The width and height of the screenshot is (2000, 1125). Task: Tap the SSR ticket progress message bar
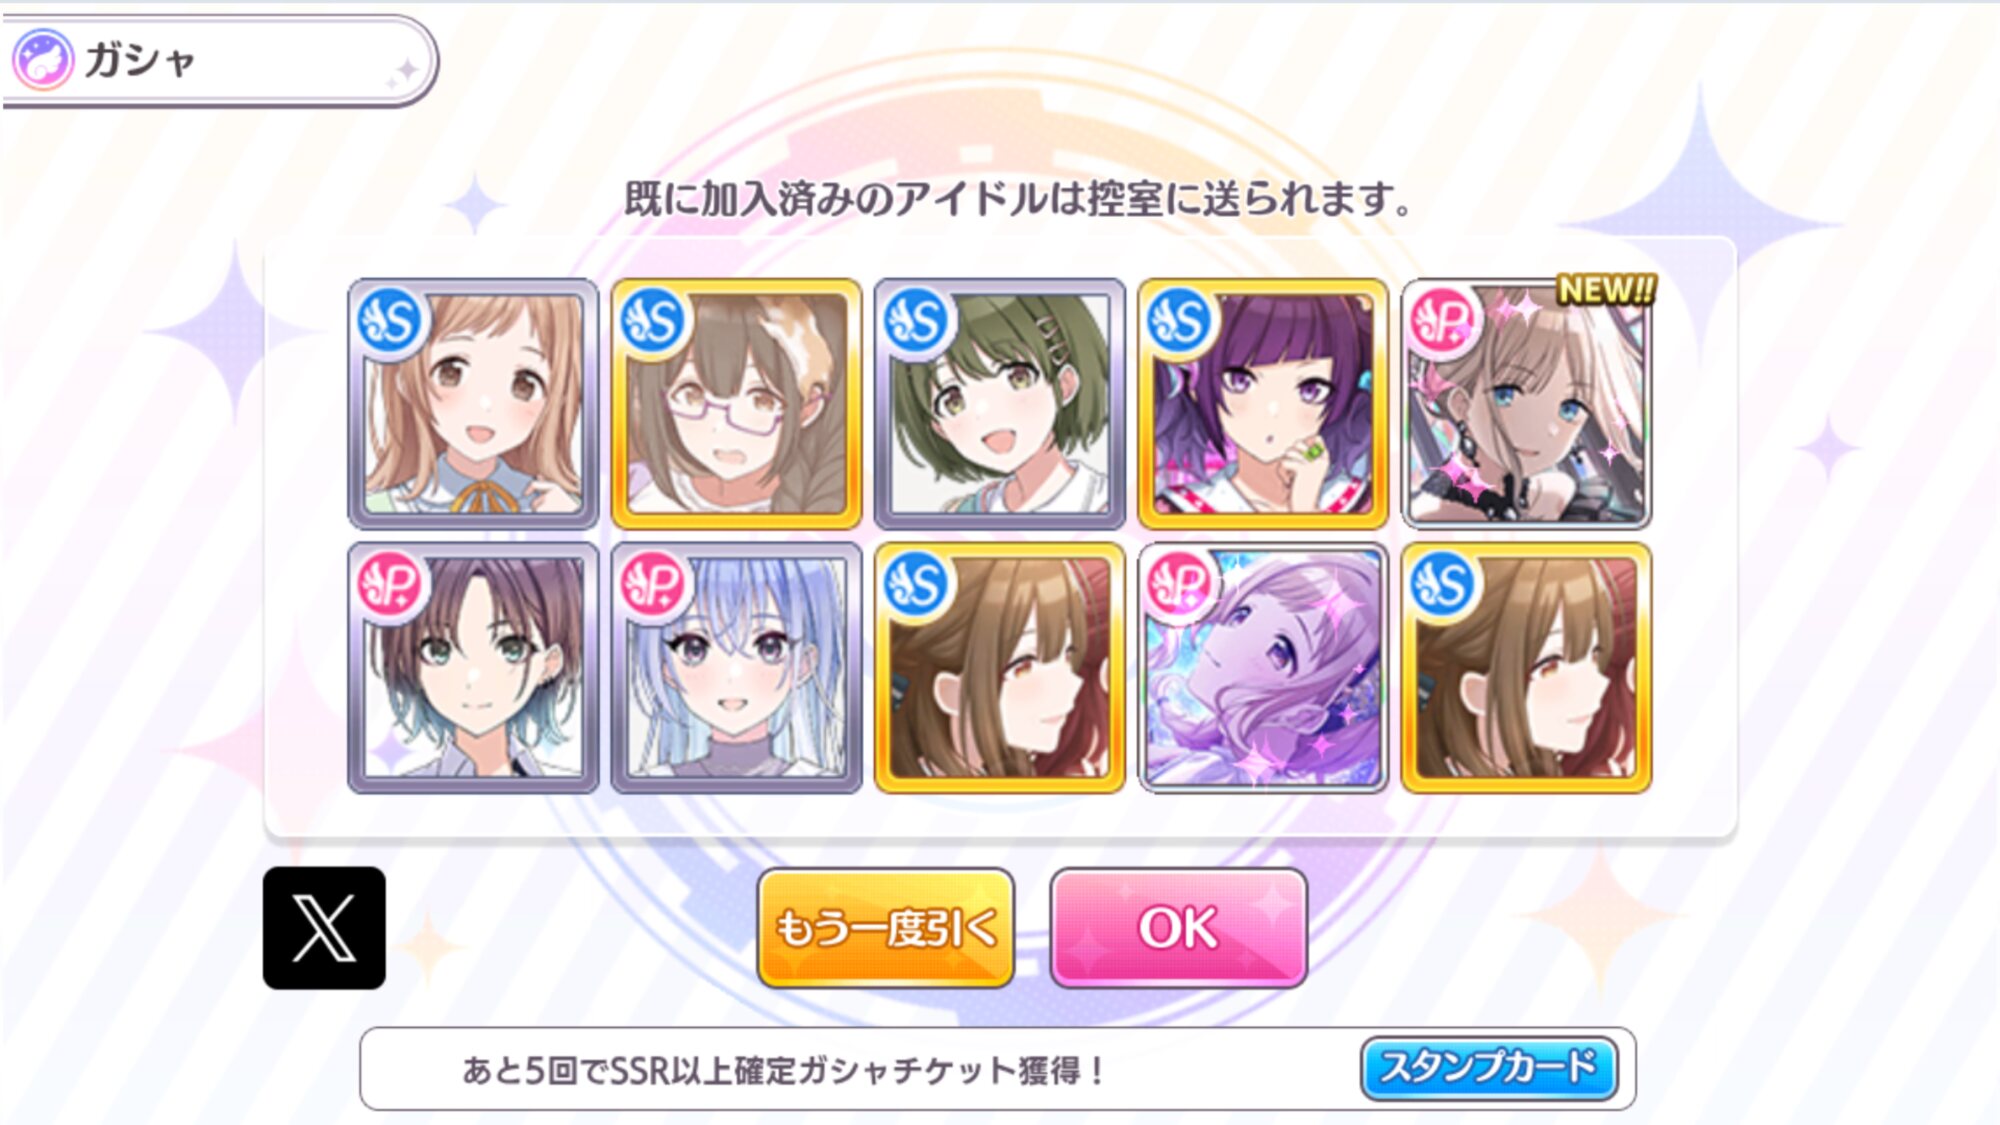coord(998,1069)
